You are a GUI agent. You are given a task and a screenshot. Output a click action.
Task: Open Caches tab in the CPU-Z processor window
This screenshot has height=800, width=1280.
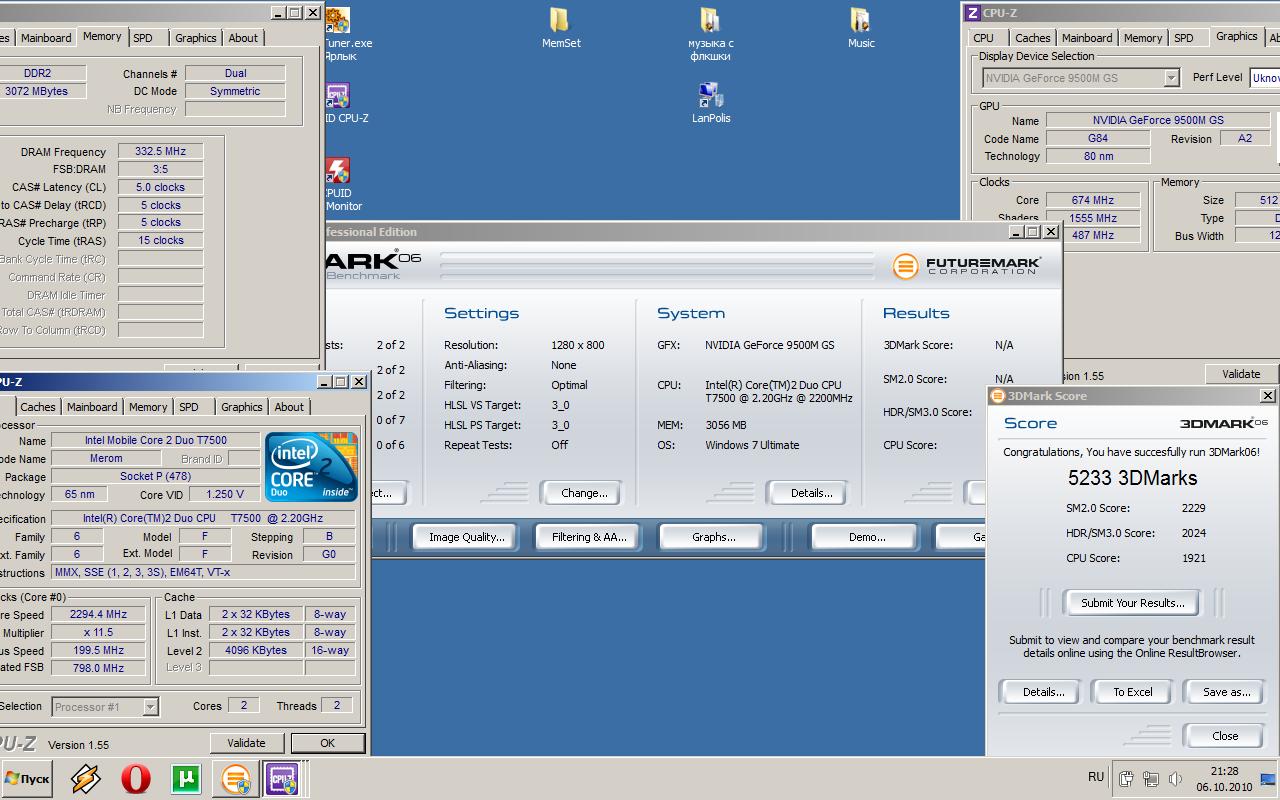(38, 407)
